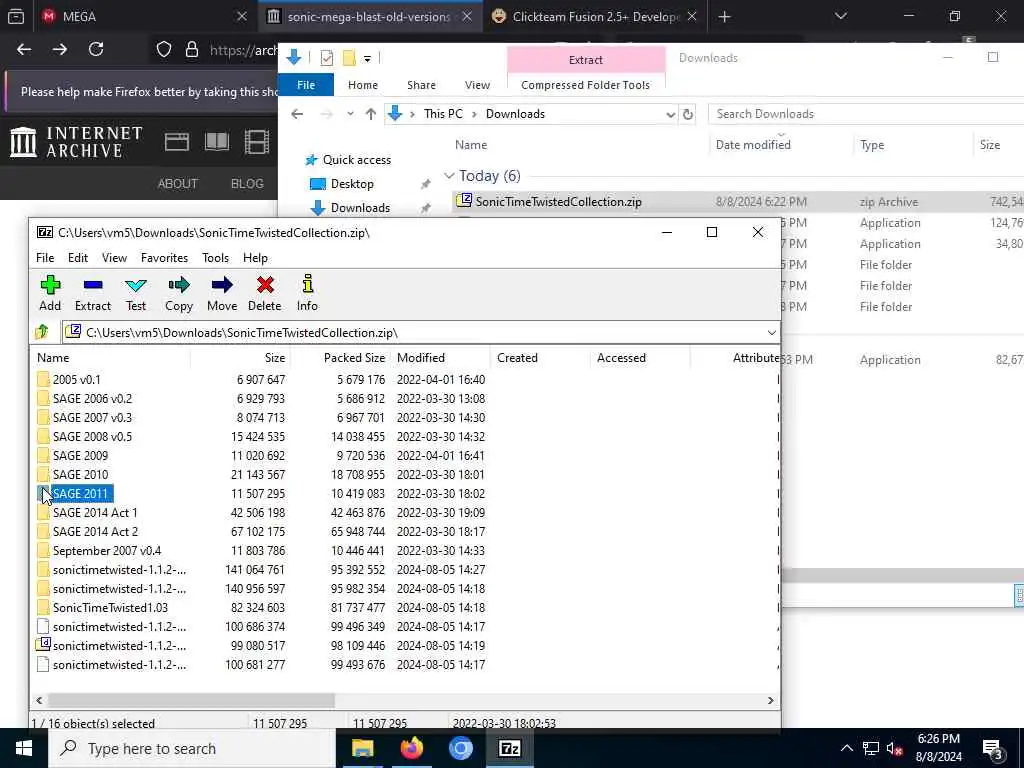Select the SAGE 2014 Act 2 folder
Viewport: 1024px width, 768px height.
(x=95, y=532)
